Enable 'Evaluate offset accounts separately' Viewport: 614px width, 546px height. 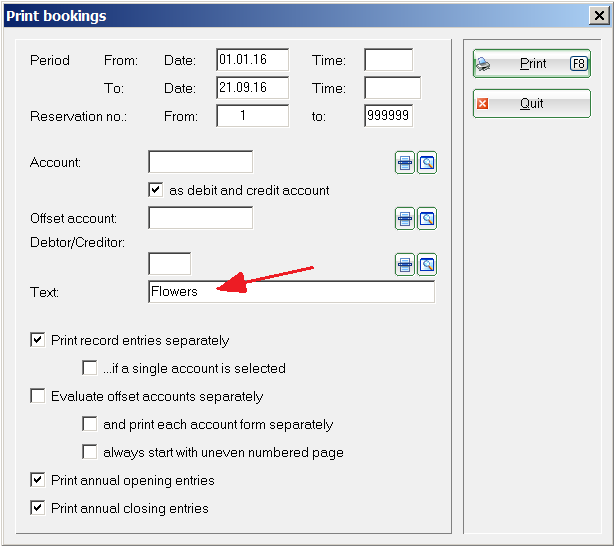click(x=37, y=396)
